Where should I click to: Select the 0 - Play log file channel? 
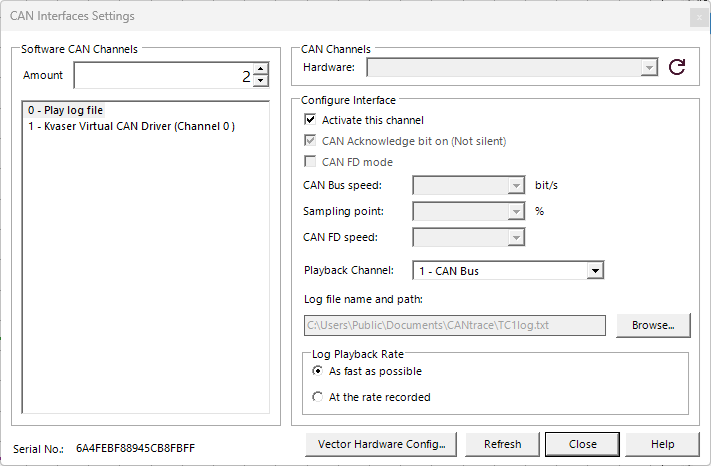(66, 110)
